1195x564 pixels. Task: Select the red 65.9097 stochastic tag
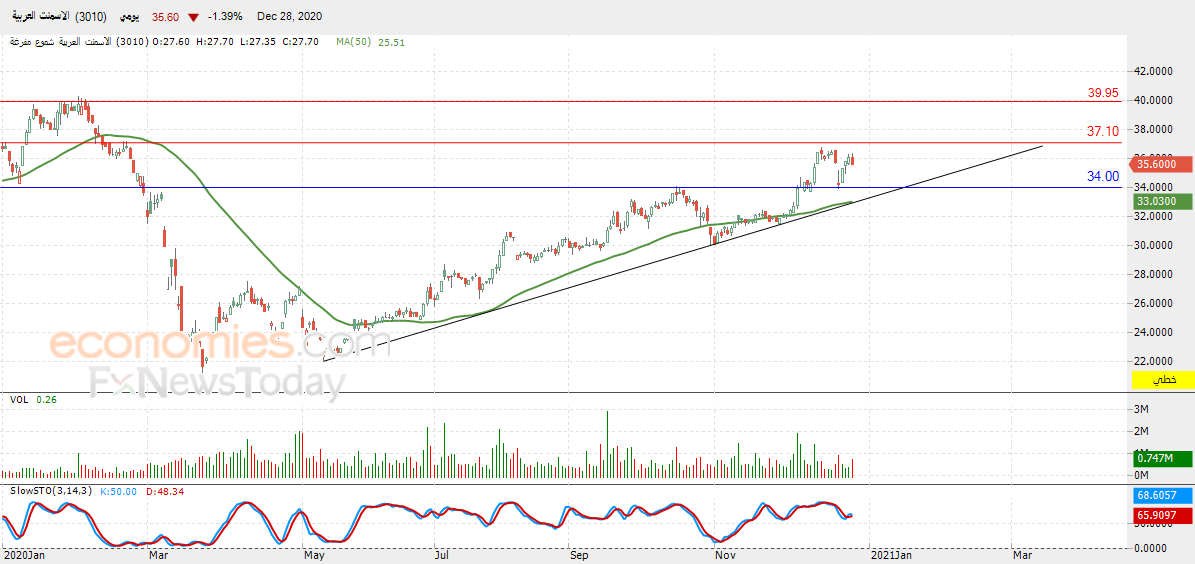point(1163,514)
